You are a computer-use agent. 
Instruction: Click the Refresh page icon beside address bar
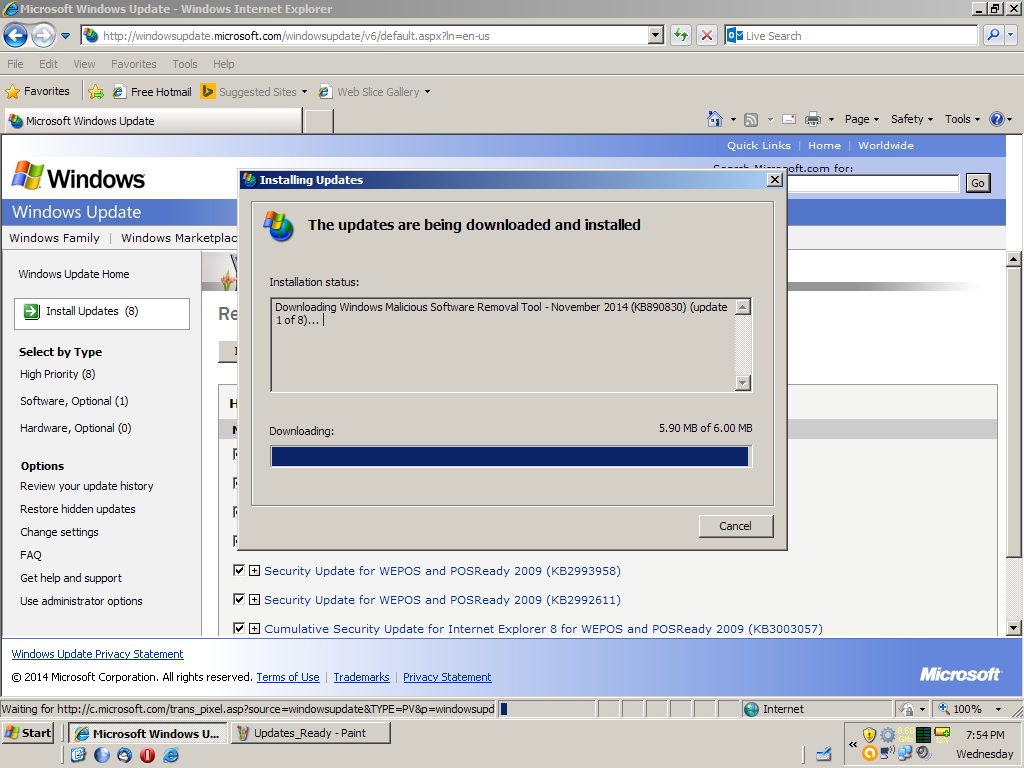pyautogui.click(x=680, y=35)
